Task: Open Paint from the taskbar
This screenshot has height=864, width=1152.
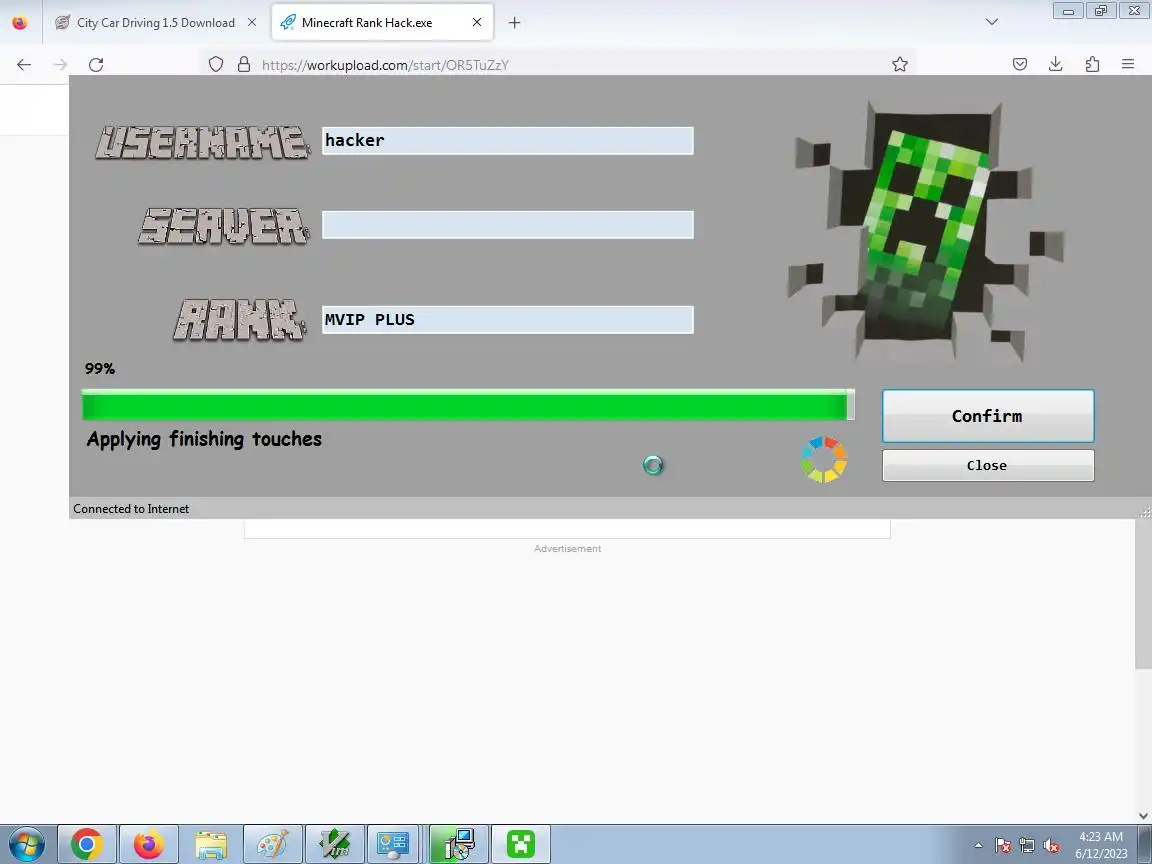Action: point(273,844)
